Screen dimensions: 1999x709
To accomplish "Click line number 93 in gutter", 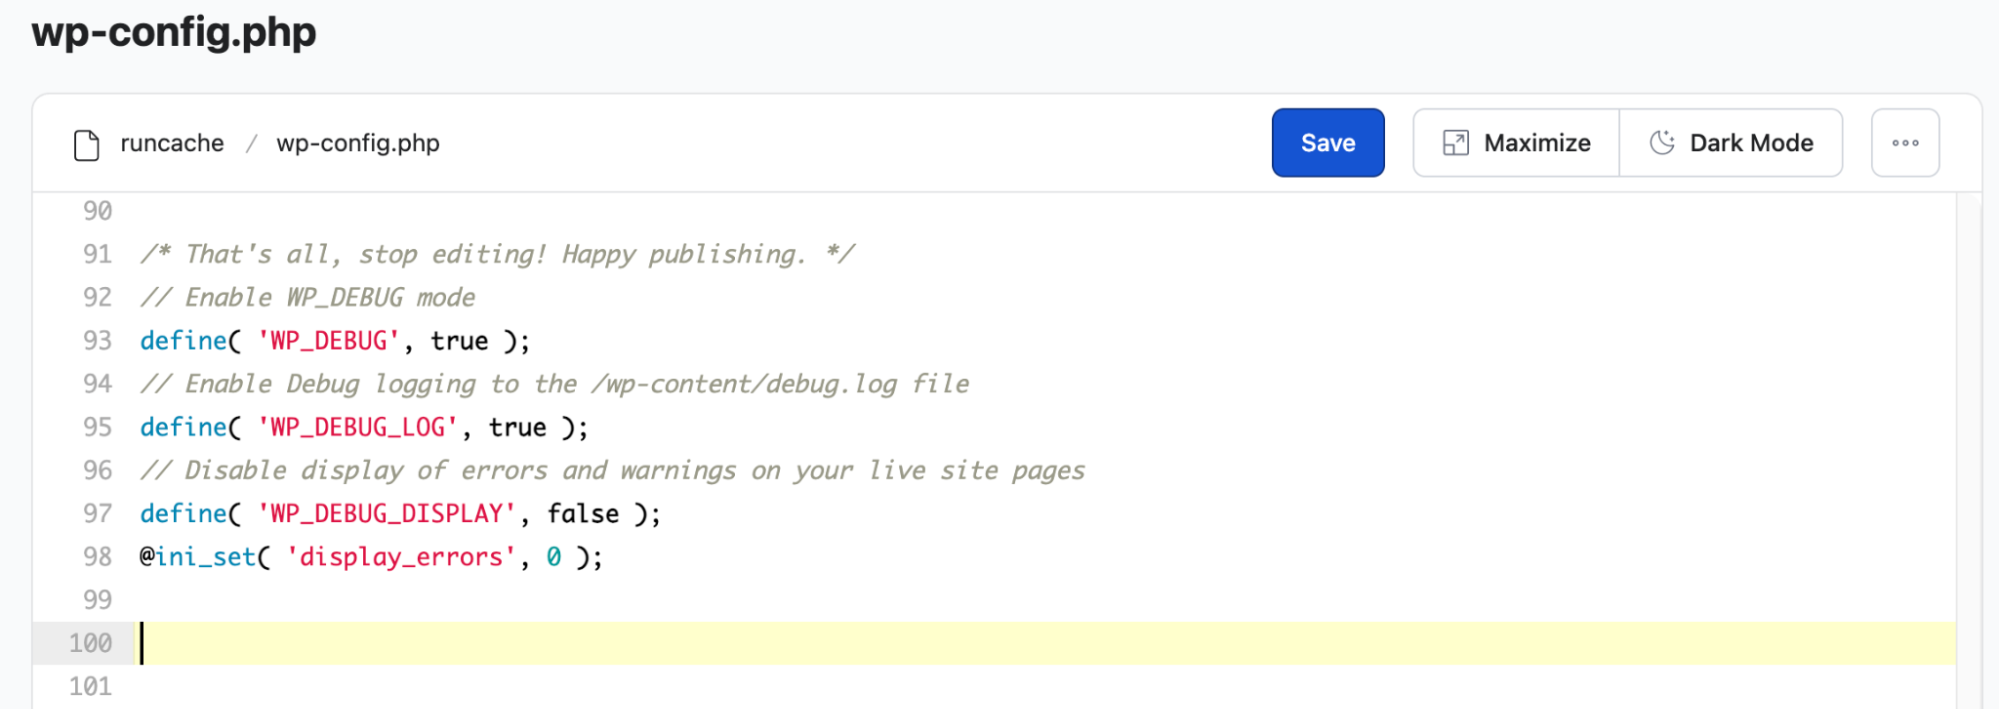I will pyautogui.click(x=97, y=341).
